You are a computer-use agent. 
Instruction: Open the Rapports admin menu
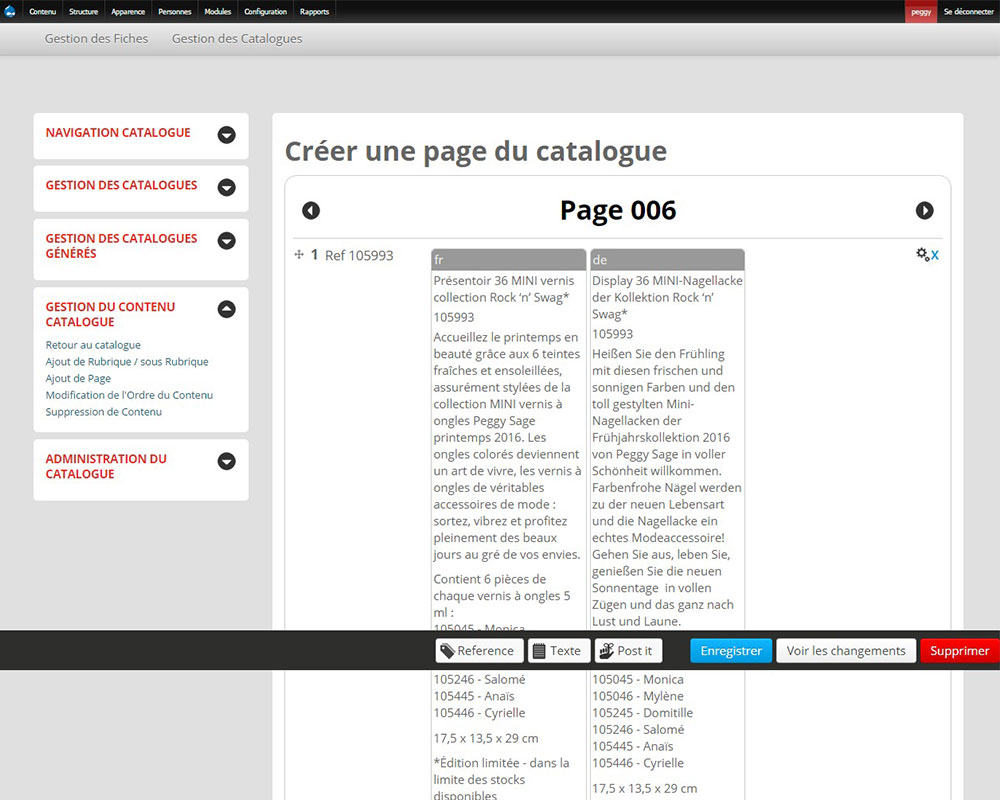[314, 11]
